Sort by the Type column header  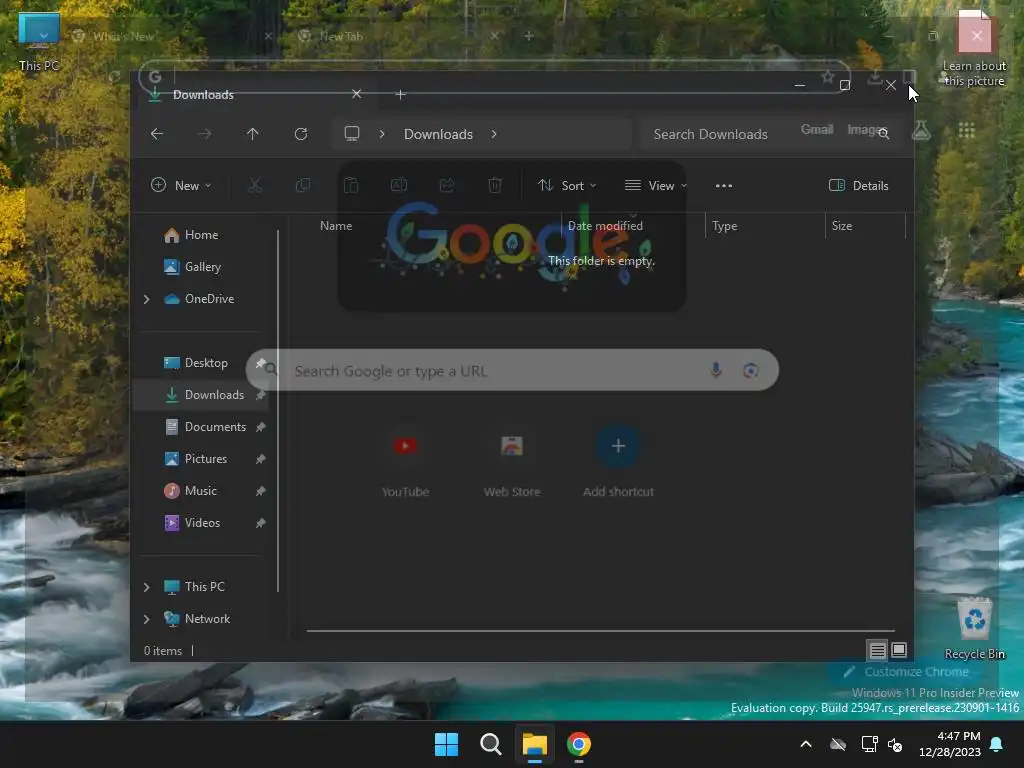(x=725, y=226)
